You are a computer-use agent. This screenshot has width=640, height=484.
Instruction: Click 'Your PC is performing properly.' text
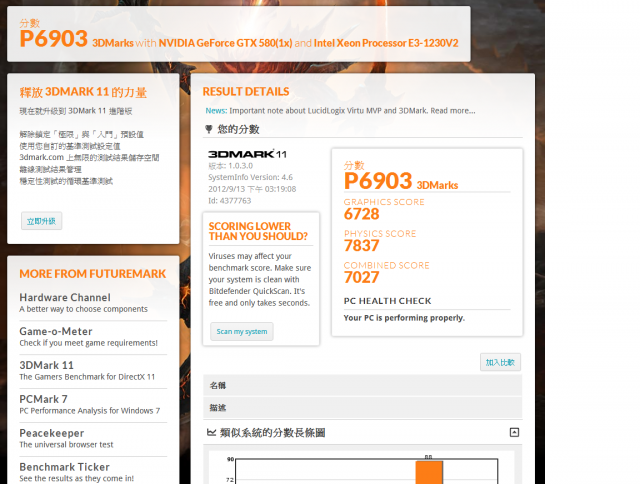tap(404, 317)
